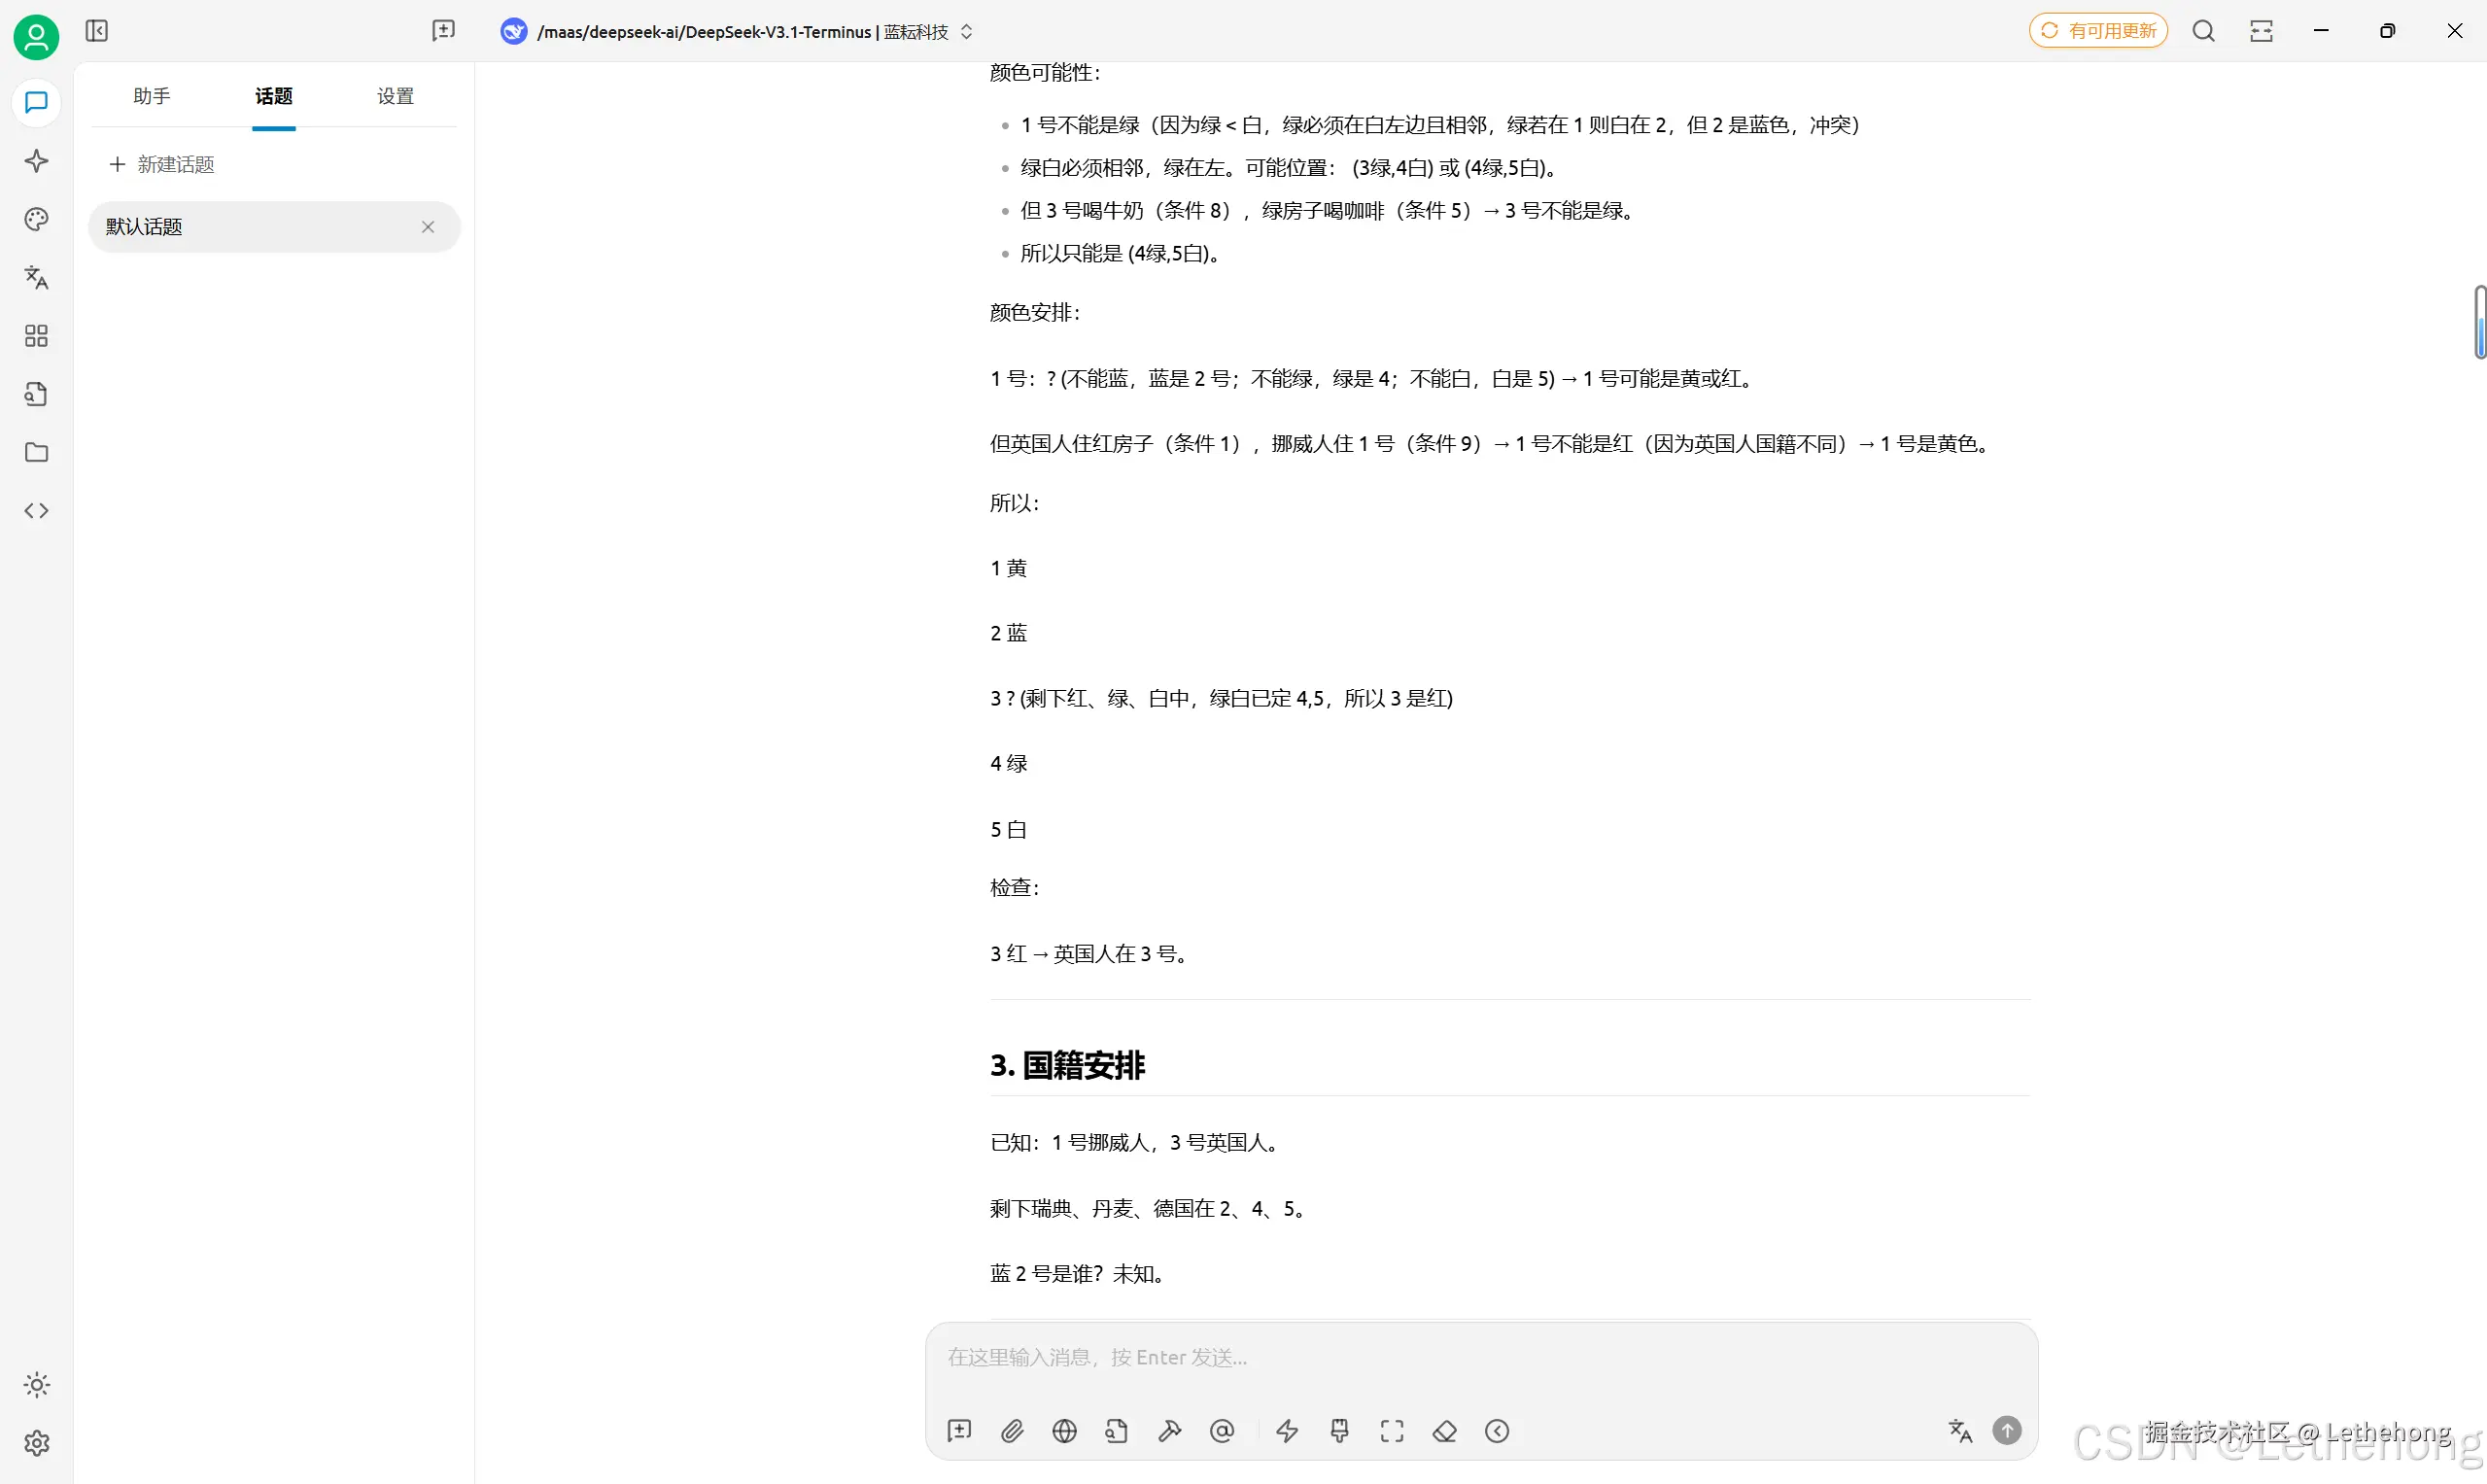This screenshot has width=2487, height=1484.
Task: Clear the context with the eraser icon
Action: coord(1445,1431)
